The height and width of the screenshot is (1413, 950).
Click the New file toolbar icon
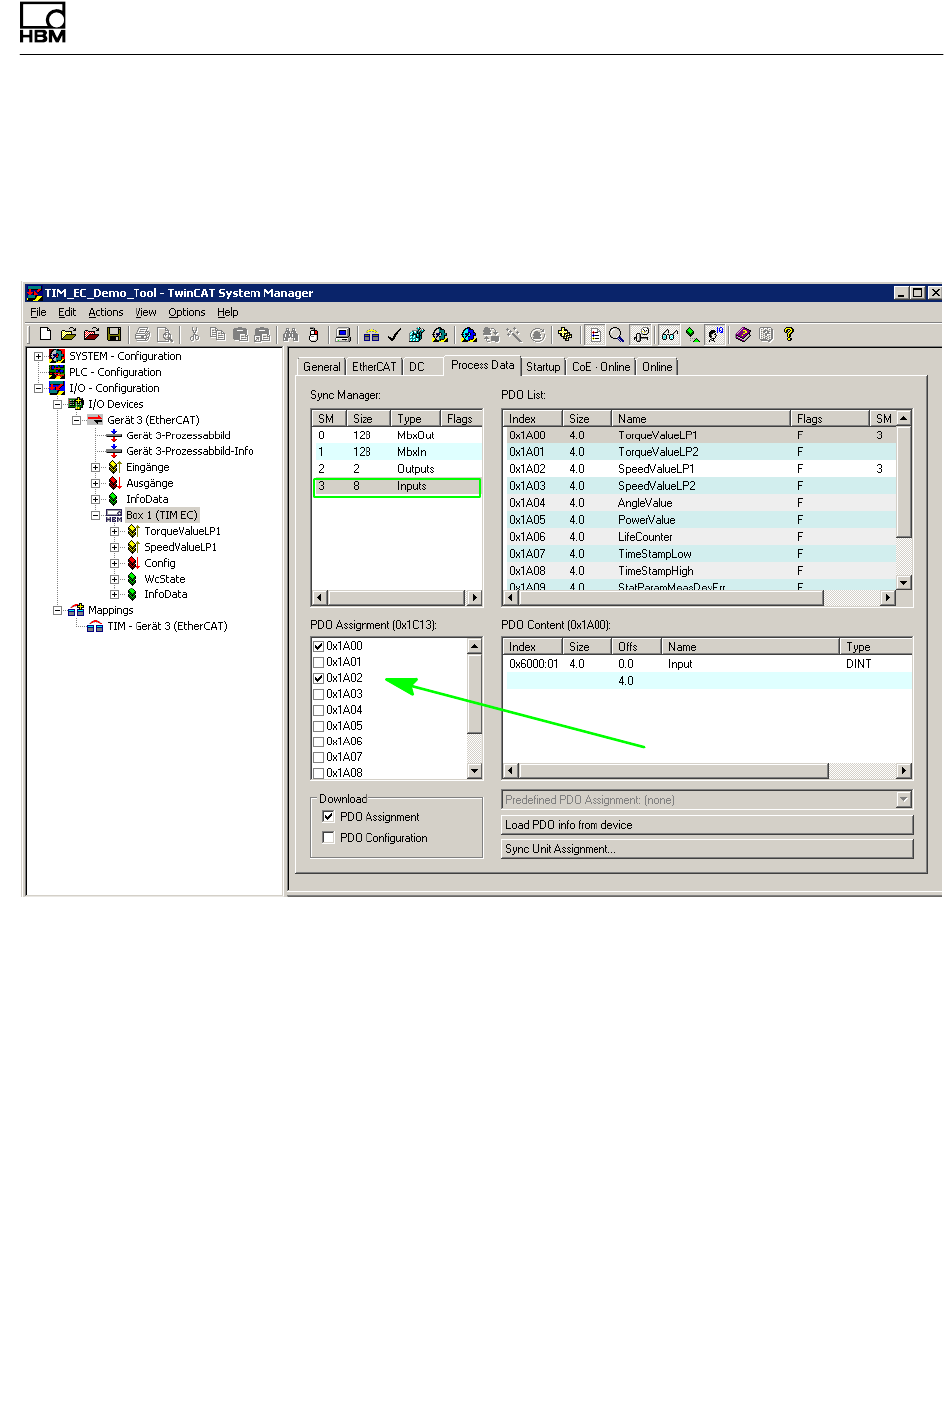click(45, 335)
